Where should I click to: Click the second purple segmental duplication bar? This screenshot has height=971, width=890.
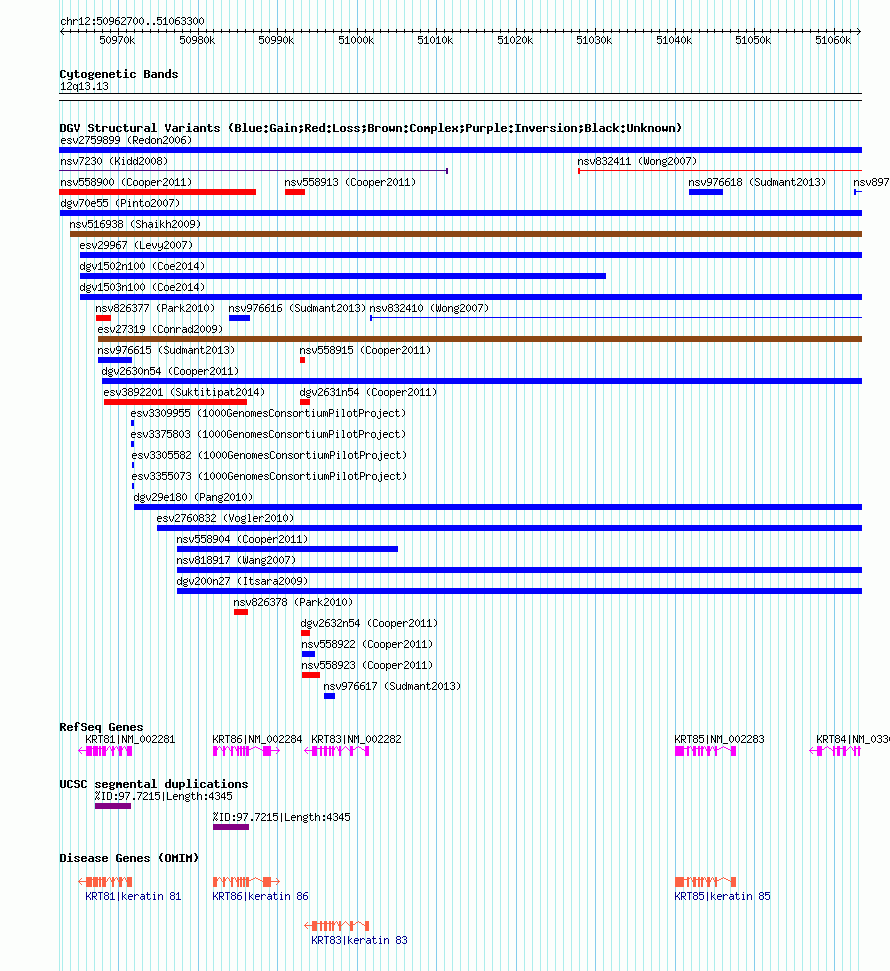click(231, 827)
